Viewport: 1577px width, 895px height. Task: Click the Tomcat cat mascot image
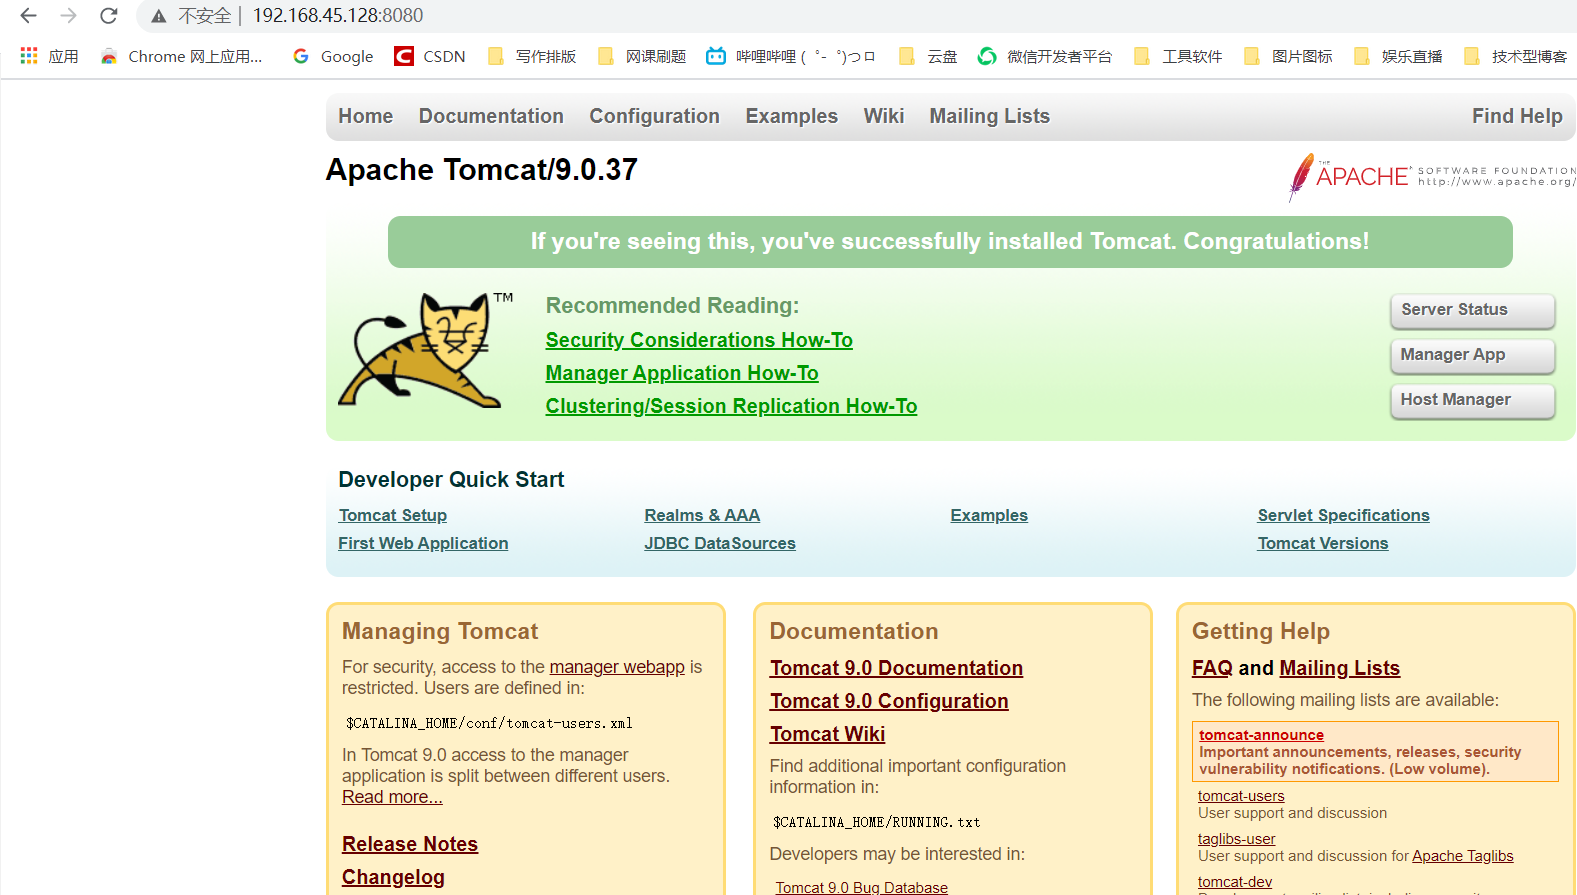coord(421,350)
